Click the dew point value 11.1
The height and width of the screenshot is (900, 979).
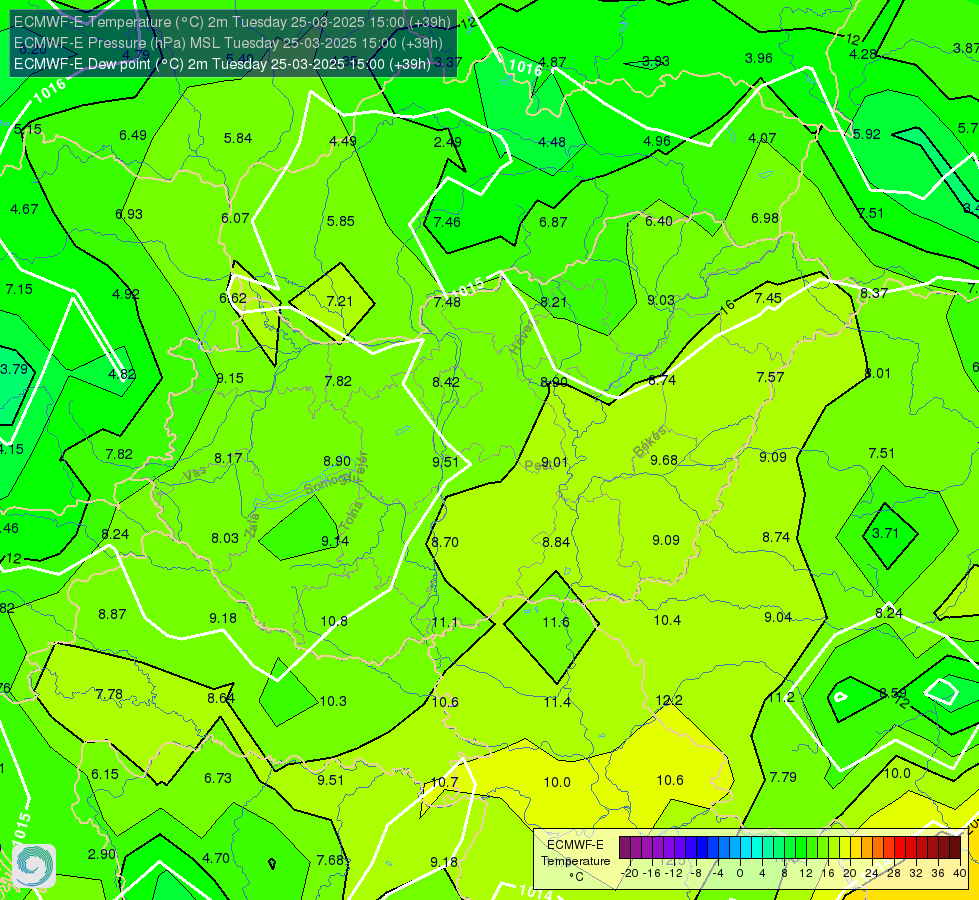(445, 622)
